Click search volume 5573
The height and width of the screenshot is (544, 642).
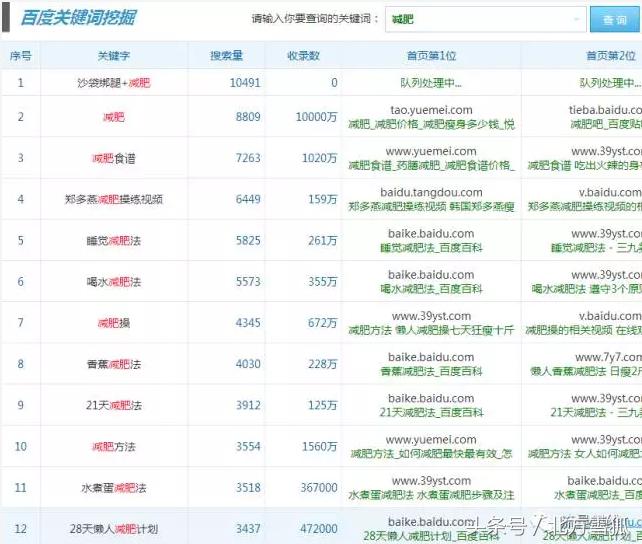[248, 282]
